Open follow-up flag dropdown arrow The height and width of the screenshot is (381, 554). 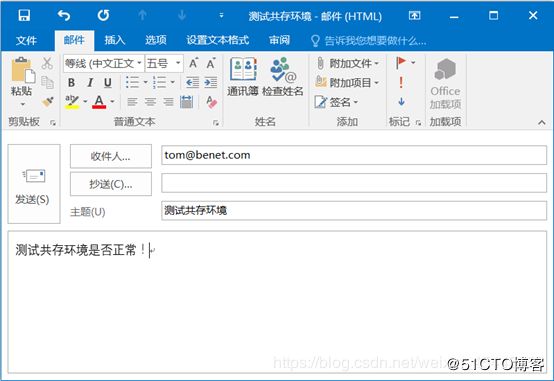(x=413, y=63)
